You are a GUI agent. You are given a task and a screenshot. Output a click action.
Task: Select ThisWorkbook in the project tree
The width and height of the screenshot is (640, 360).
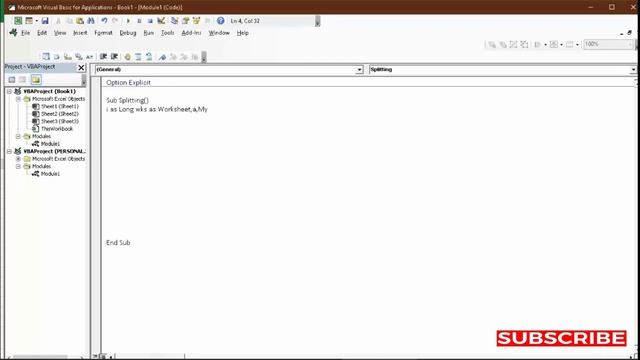[x=57, y=129]
